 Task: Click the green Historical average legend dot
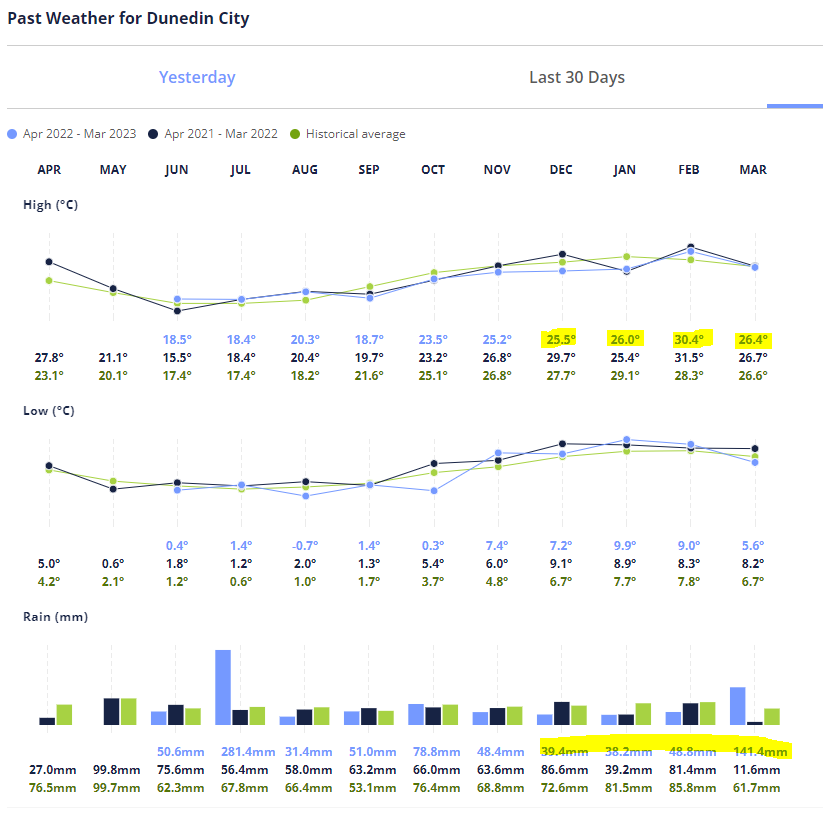coord(295,134)
